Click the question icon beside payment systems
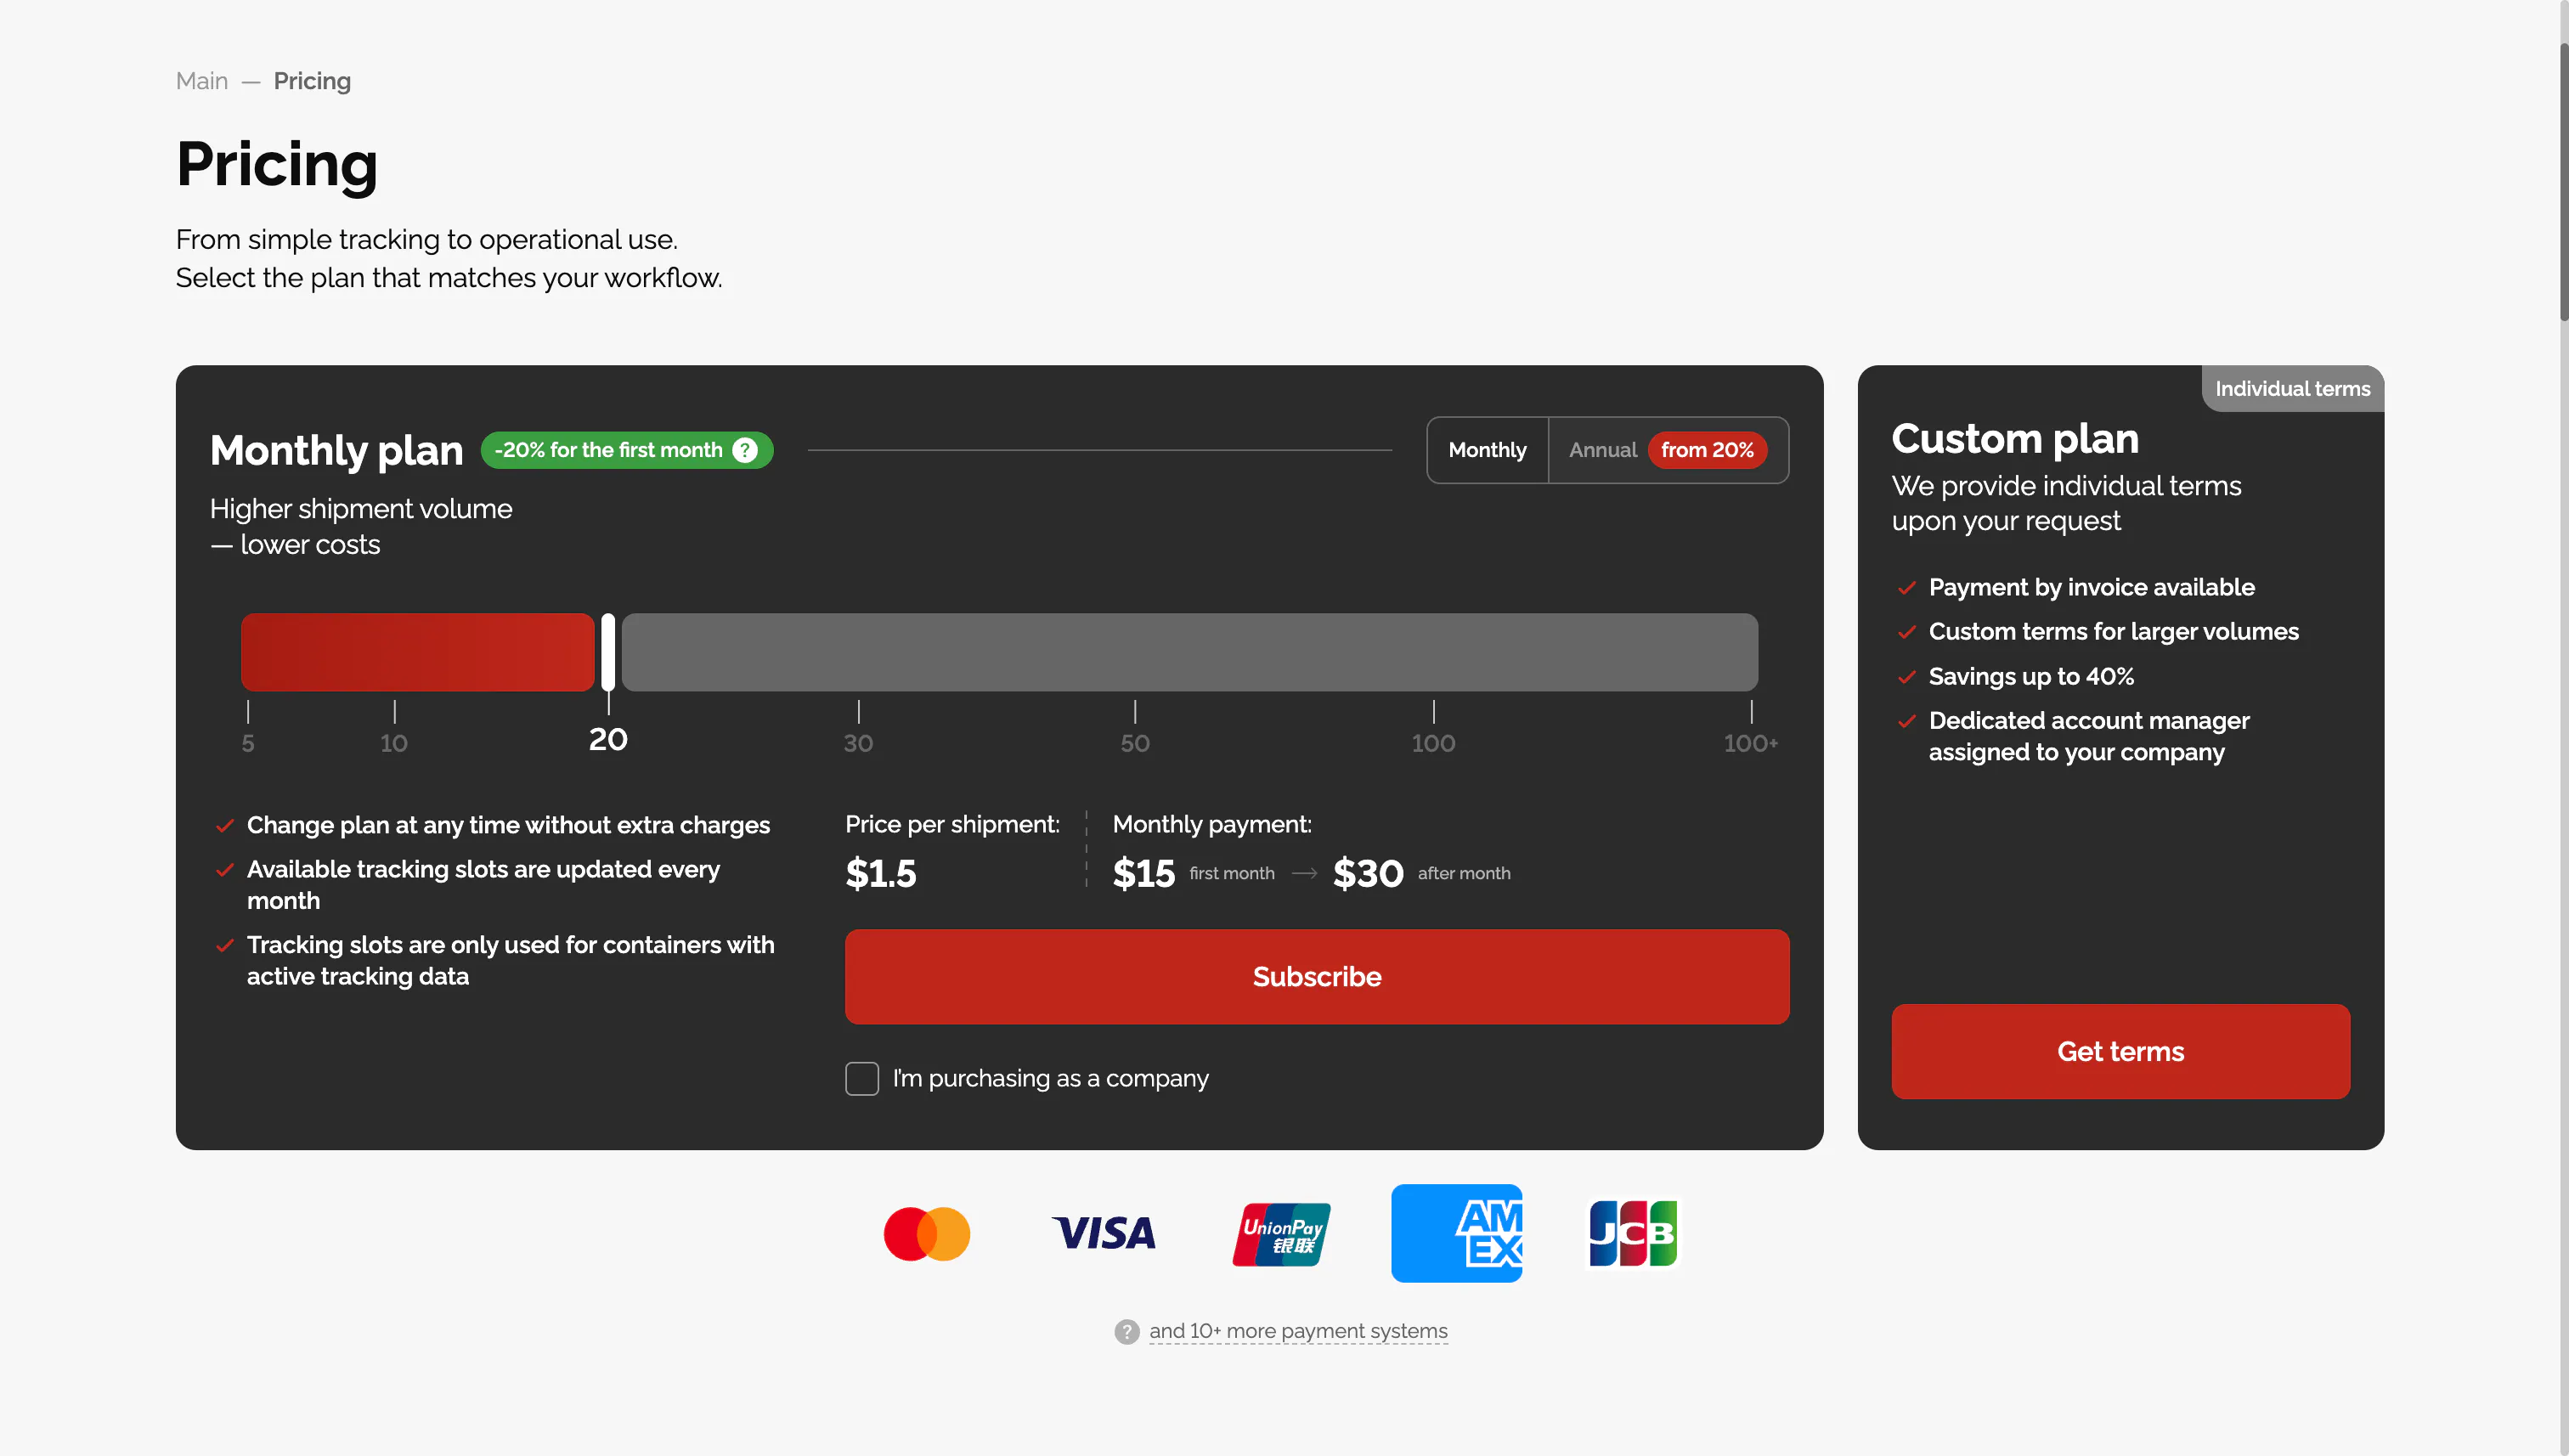Screen dimensions: 2569x1456 click(1127, 1332)
